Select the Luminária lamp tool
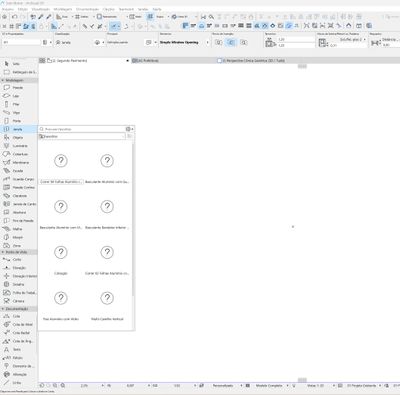The height and width of the screenshot is (395, 400). (x=18, y=146)
